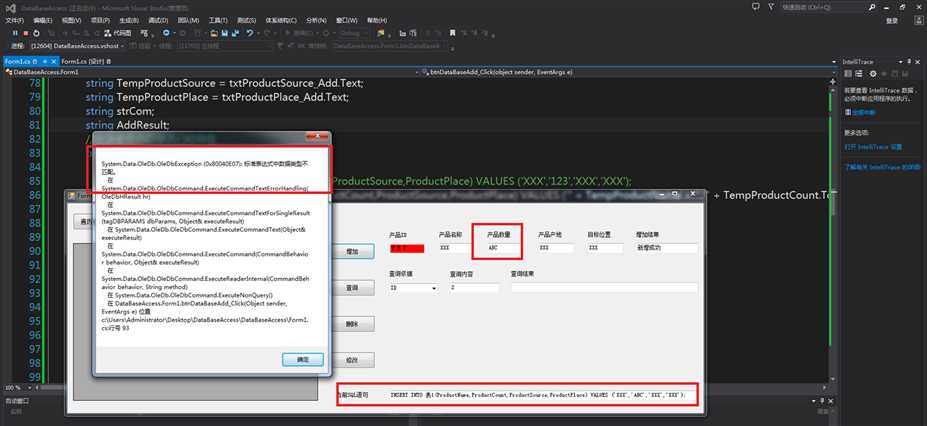Click the restart debugging icon
927x426 pixels.
click(x=37, y=33)
